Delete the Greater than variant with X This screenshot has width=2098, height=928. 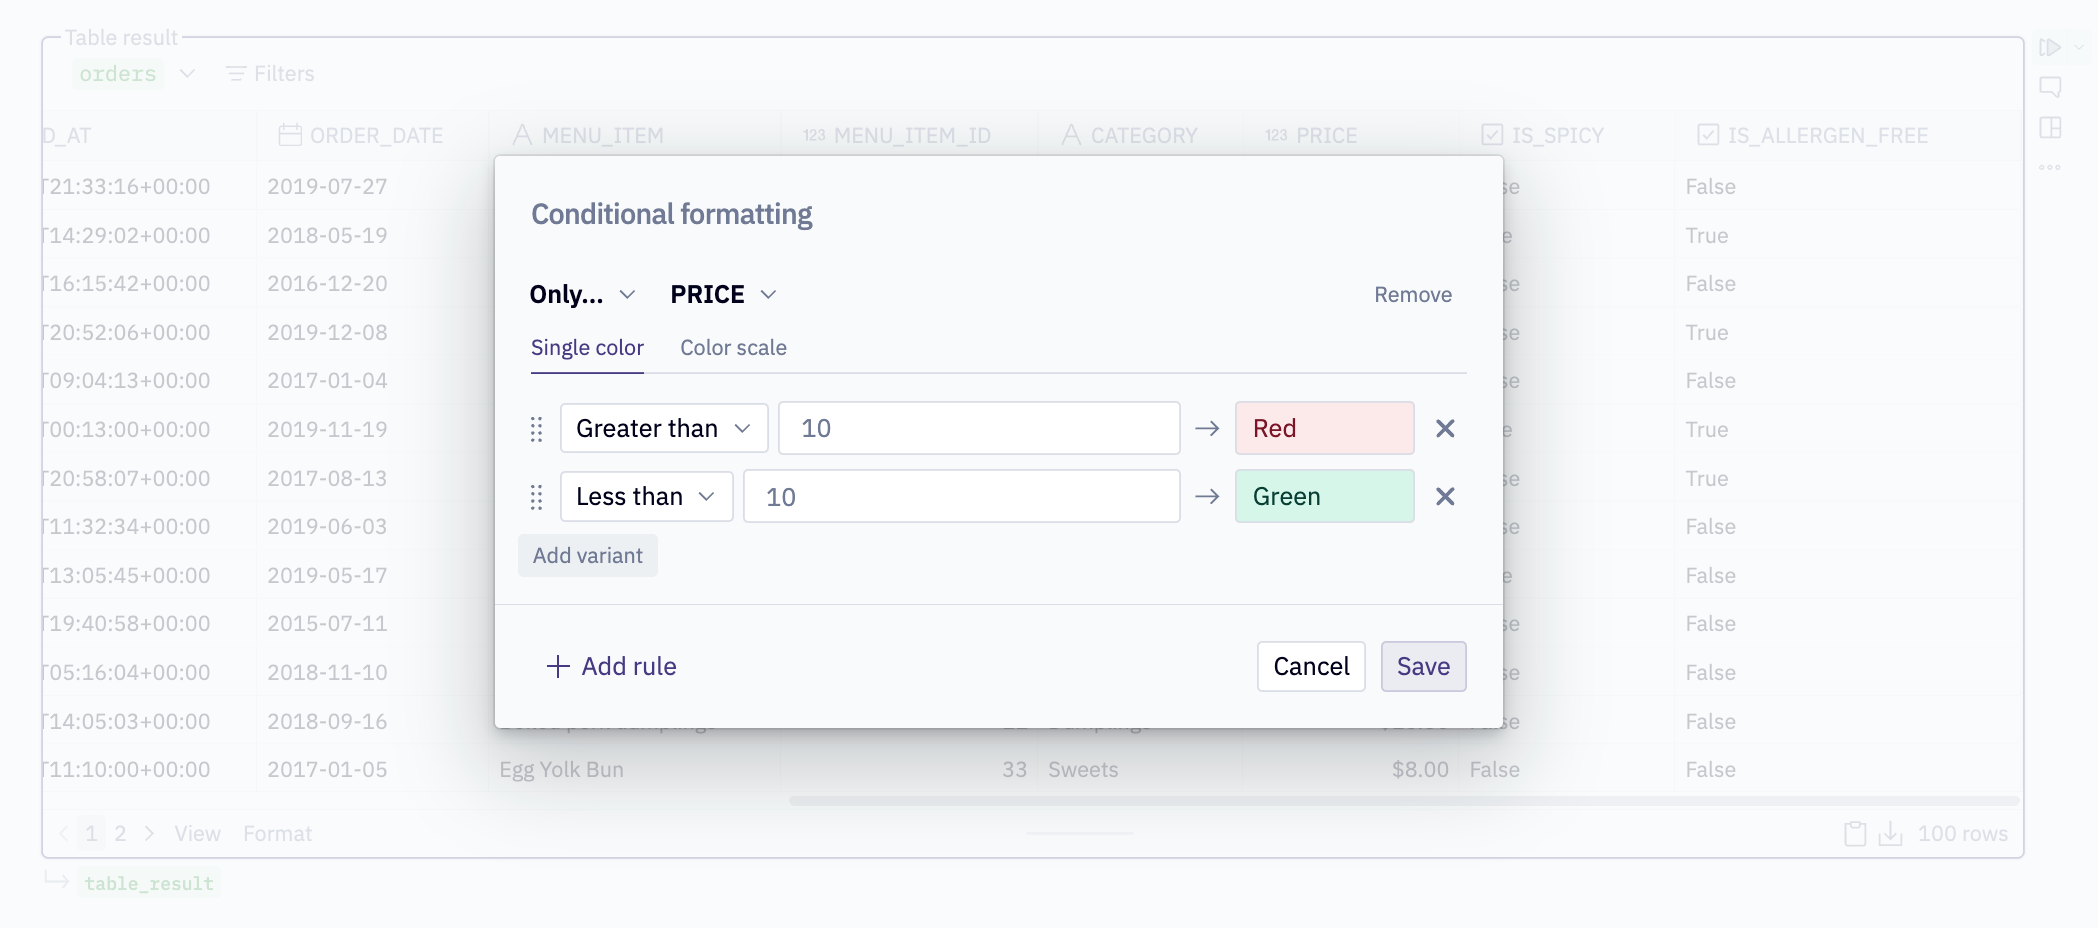[x=1445, y=429]
